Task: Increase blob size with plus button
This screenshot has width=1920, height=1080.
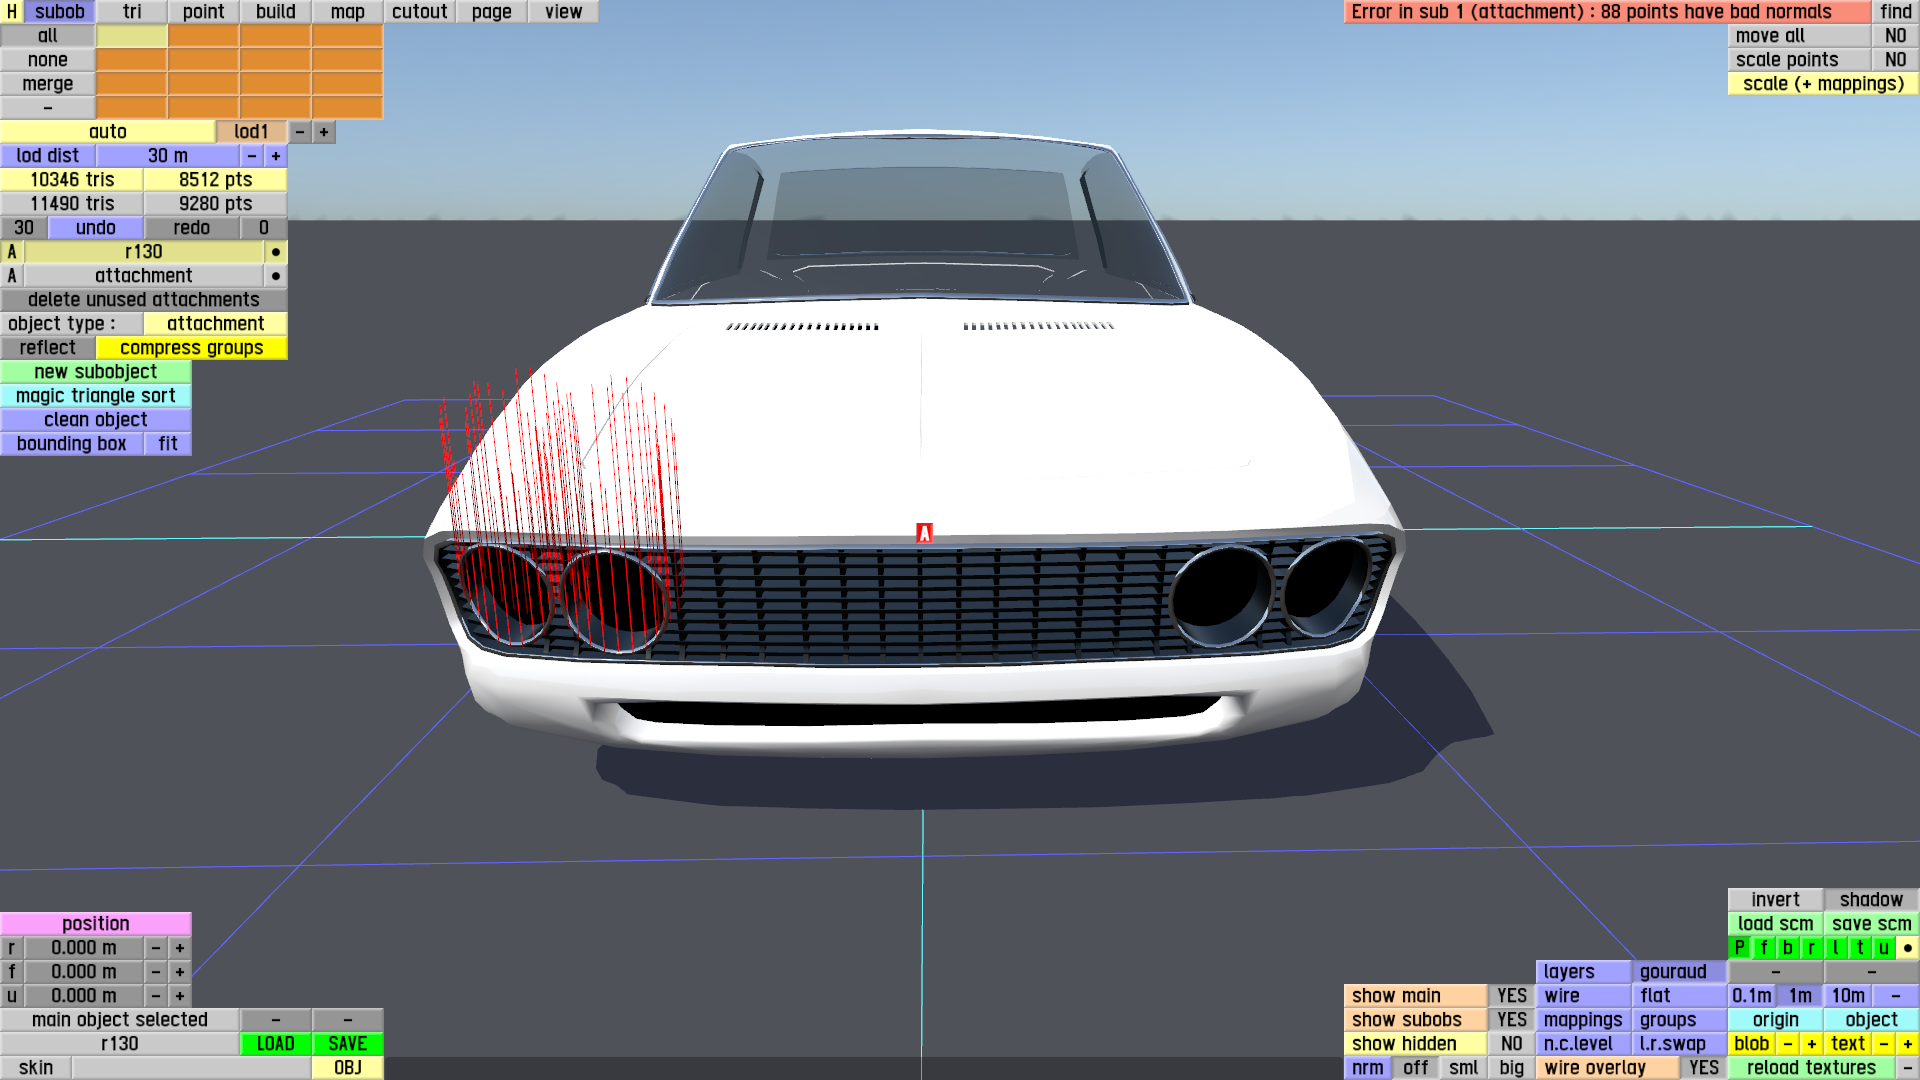Action: pyautogui.click(x=1812, y=1044)
